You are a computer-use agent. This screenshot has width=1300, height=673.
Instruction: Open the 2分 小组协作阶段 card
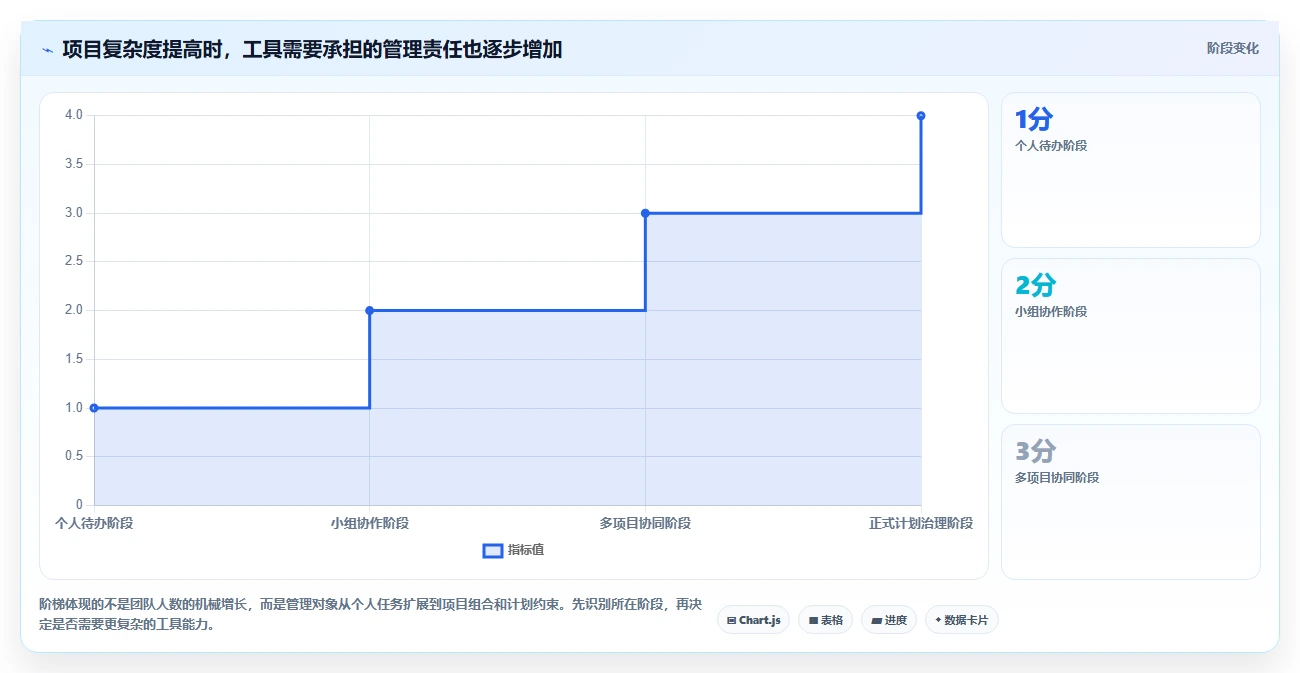[1130, 336]
